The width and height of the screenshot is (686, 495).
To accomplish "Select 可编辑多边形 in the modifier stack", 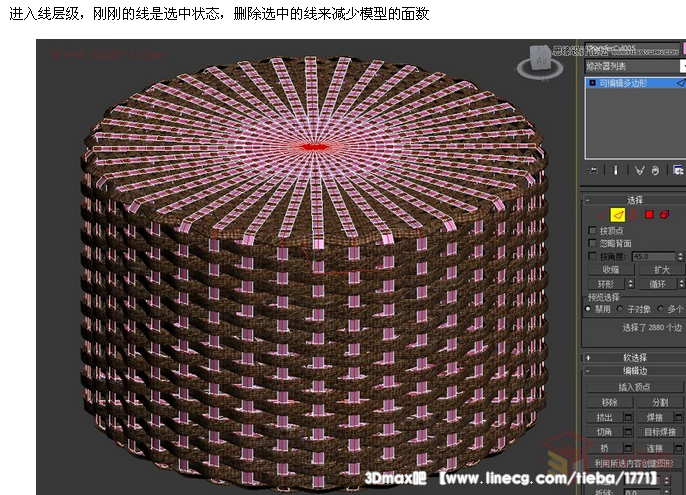I will point(623,83).
